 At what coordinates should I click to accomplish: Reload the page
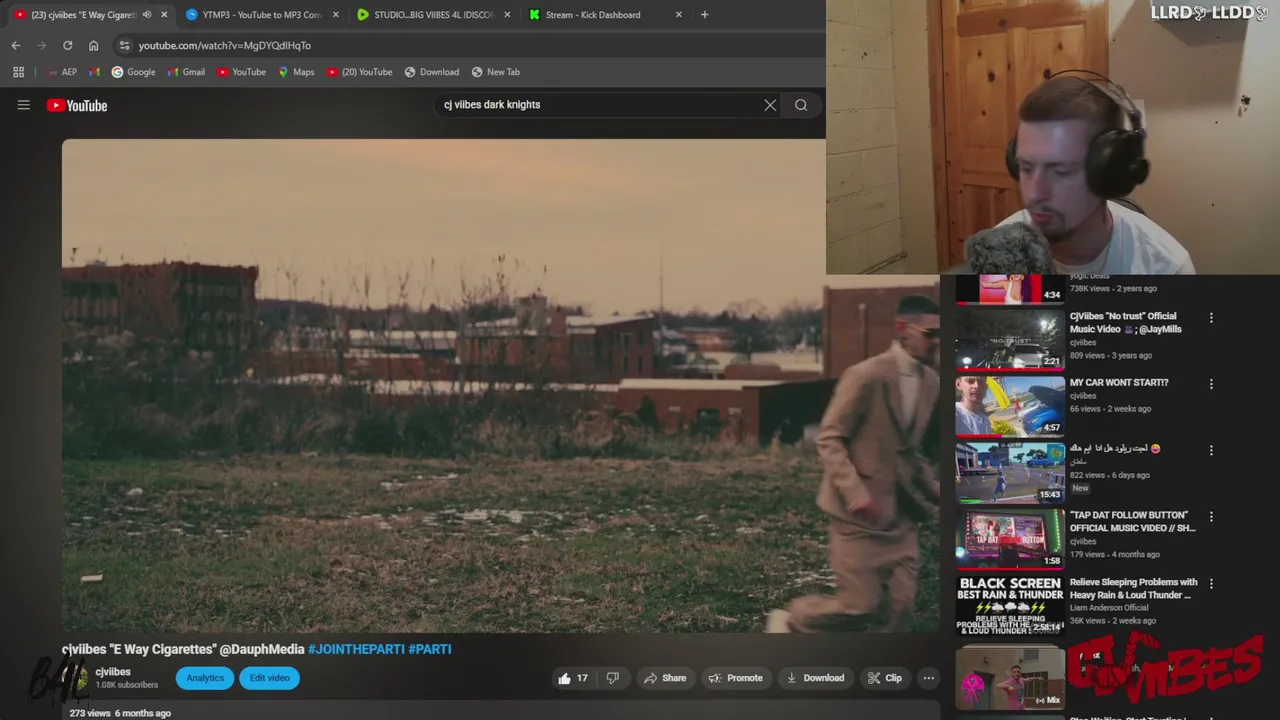67,45
